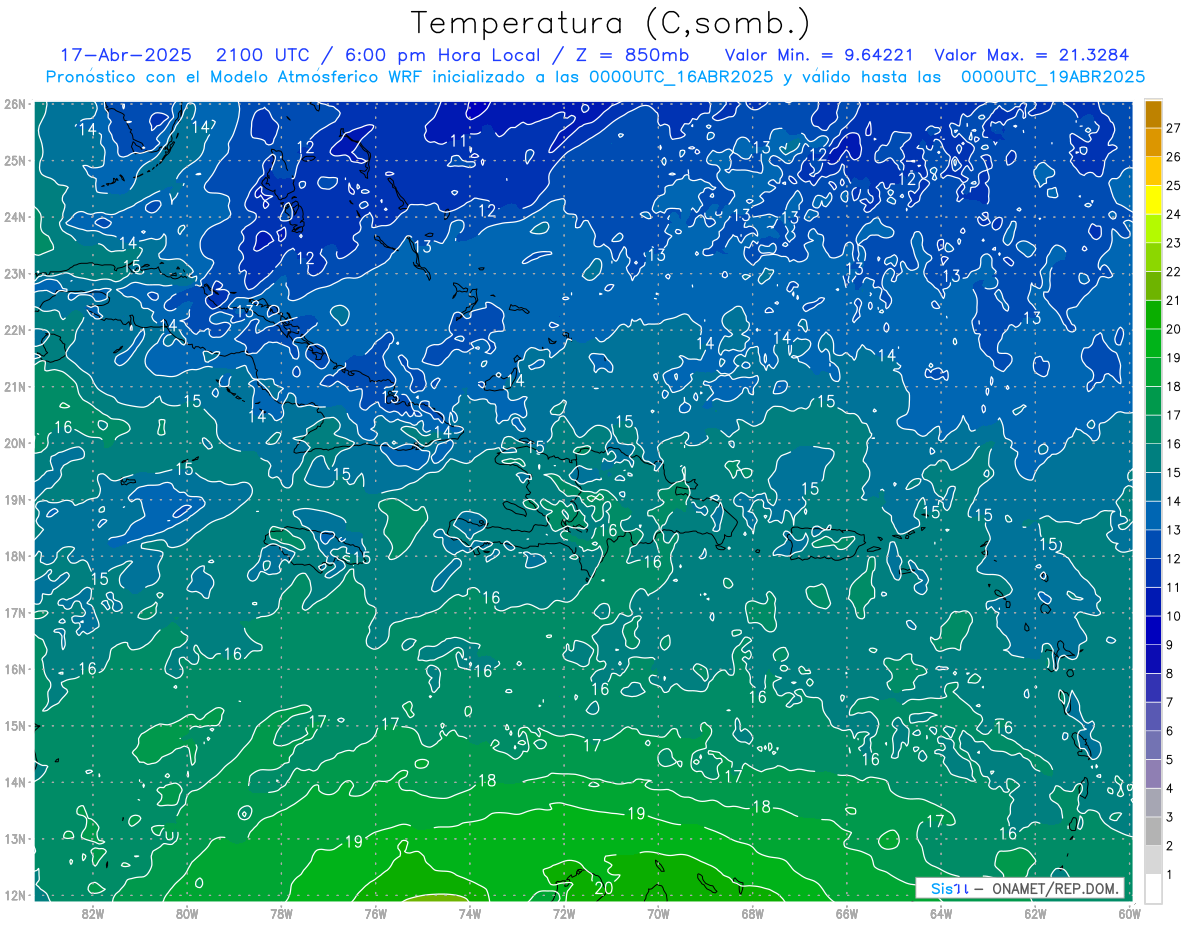Click the color scale number '16'
Image resolution: width=1200 pixels, height=927 pixels.
1174,444
